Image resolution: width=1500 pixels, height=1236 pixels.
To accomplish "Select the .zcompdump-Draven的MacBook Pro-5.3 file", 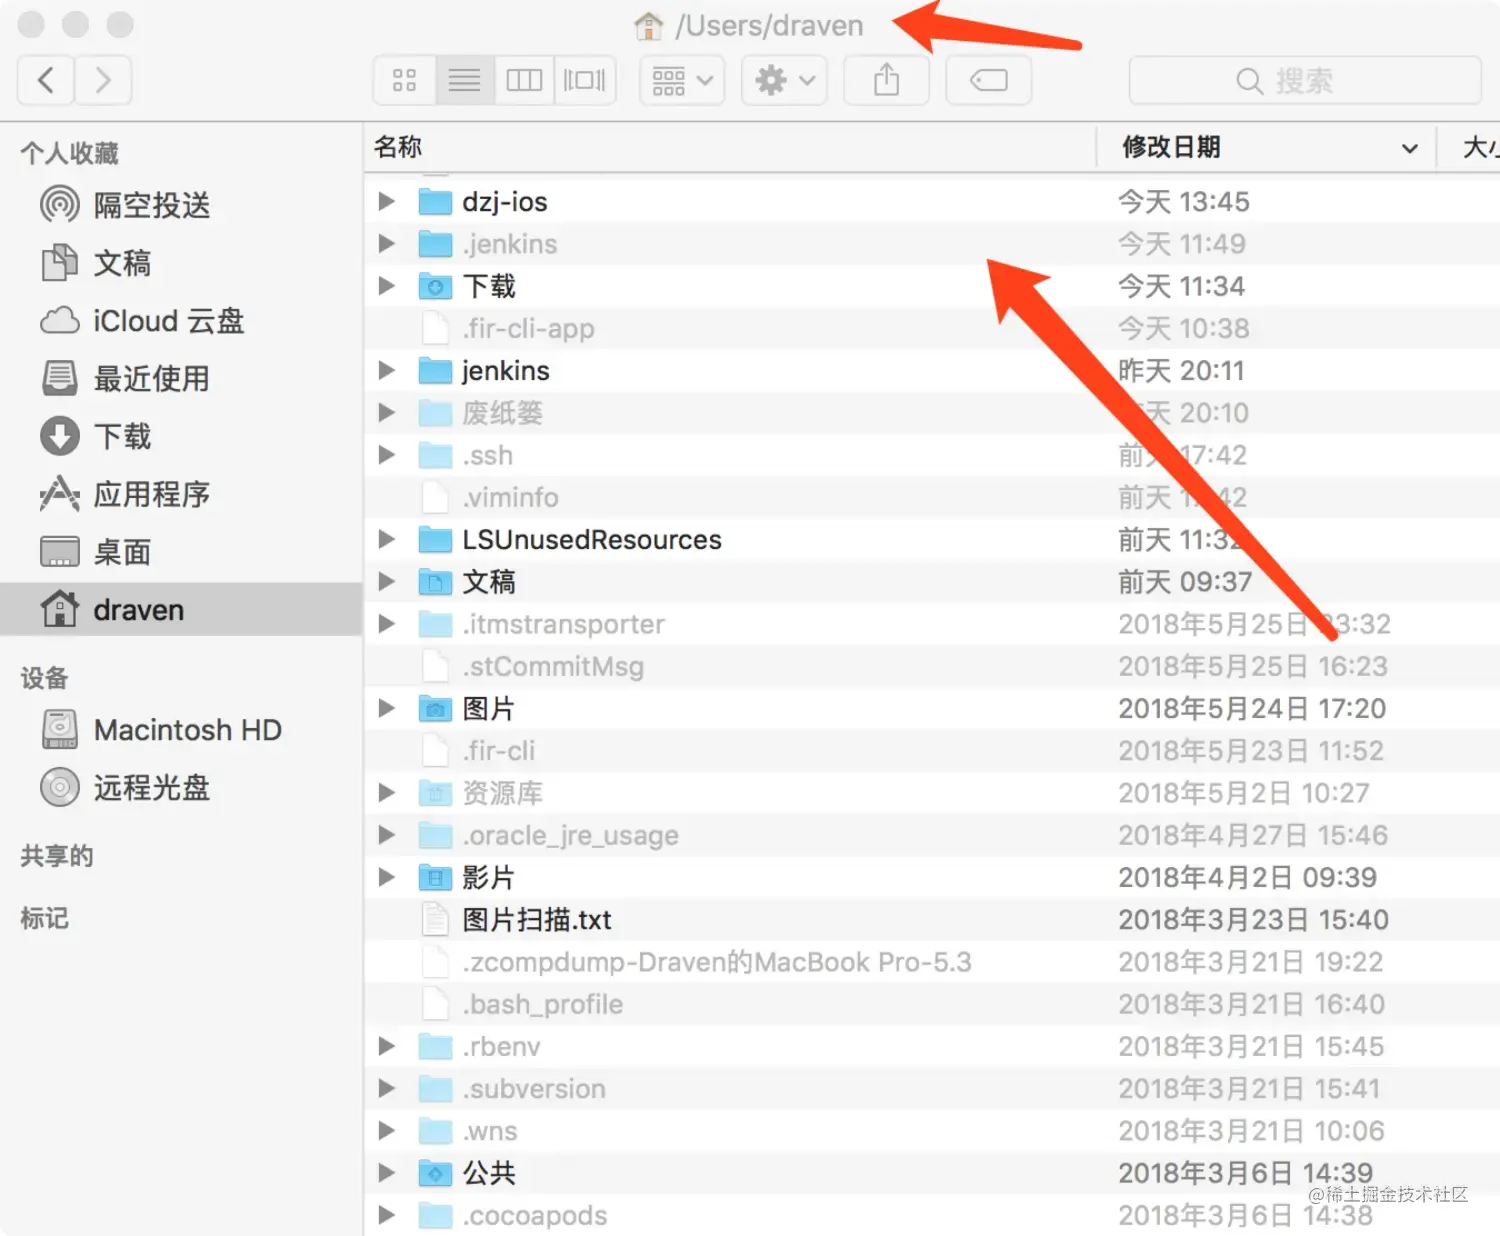I will click(x=717, y=962).
